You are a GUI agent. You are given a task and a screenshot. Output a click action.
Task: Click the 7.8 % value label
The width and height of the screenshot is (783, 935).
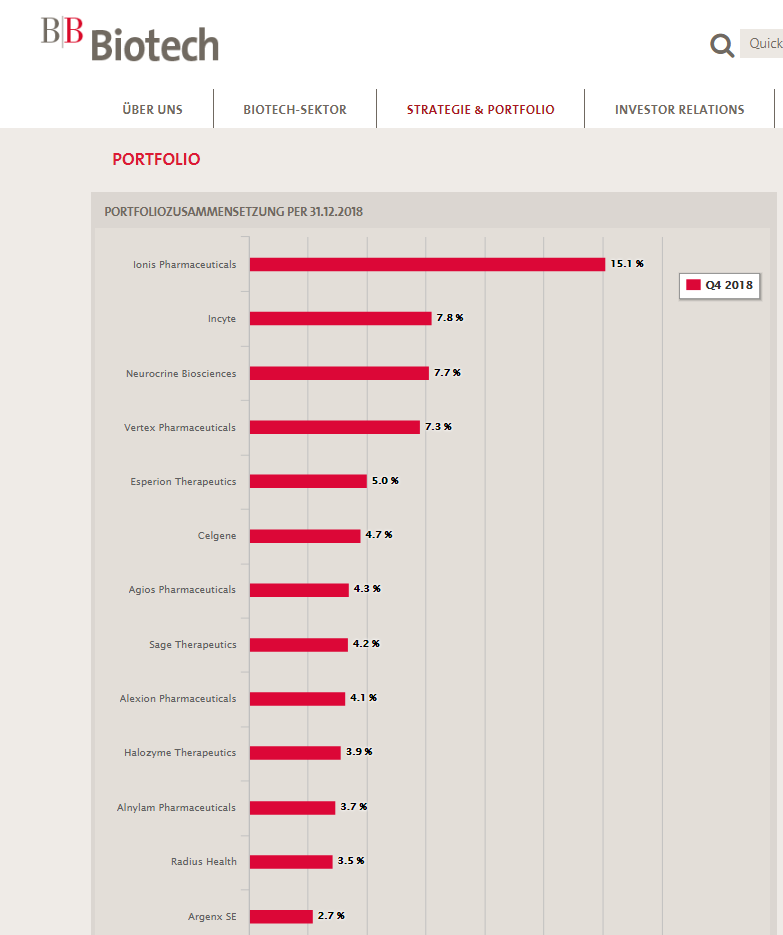click(450, 318)
